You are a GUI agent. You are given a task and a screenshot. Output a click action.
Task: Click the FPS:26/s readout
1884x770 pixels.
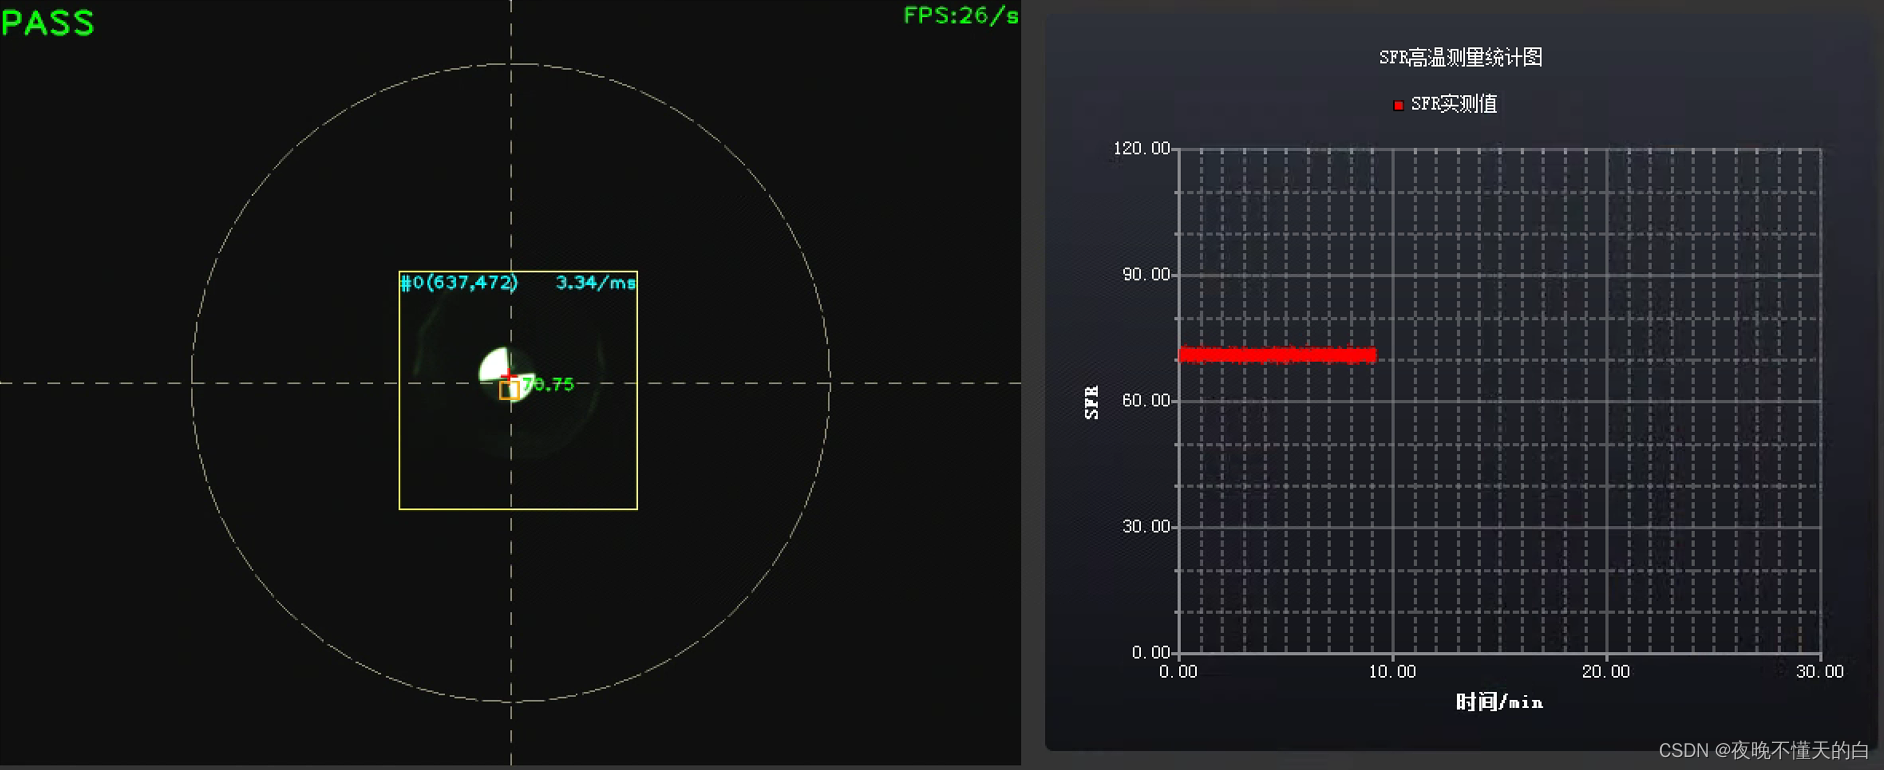pyautogui.click(x=961, y=16)
